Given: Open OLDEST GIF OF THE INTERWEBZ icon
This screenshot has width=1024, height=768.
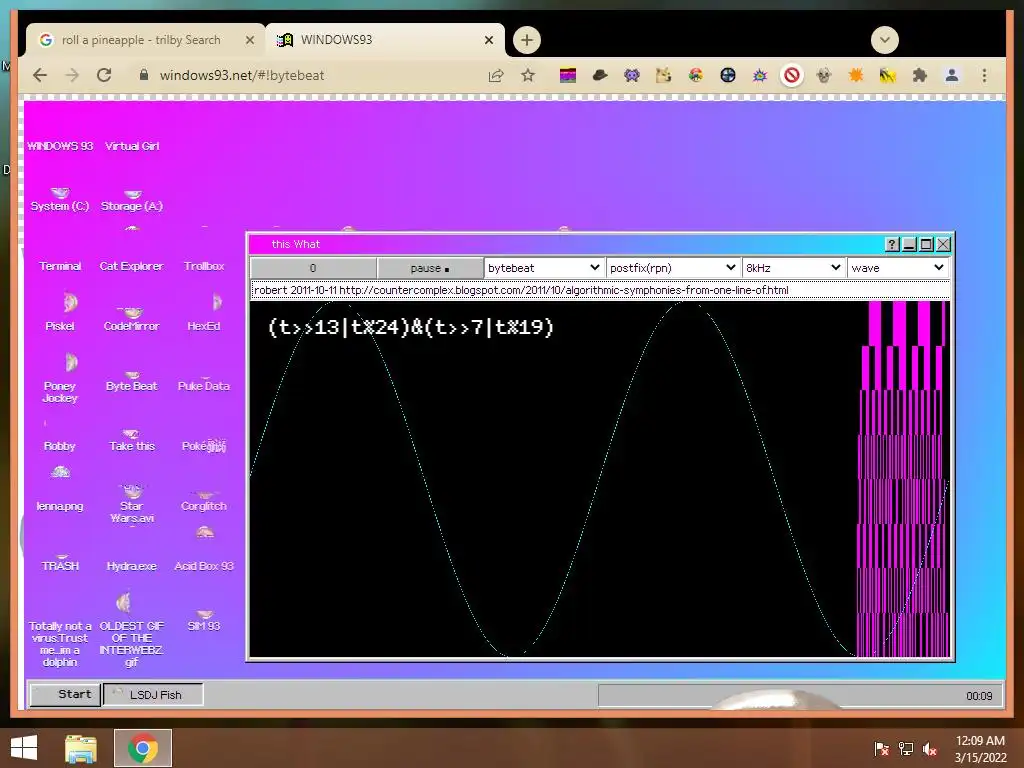Looking at the screenshot, I should click(131, 631).
